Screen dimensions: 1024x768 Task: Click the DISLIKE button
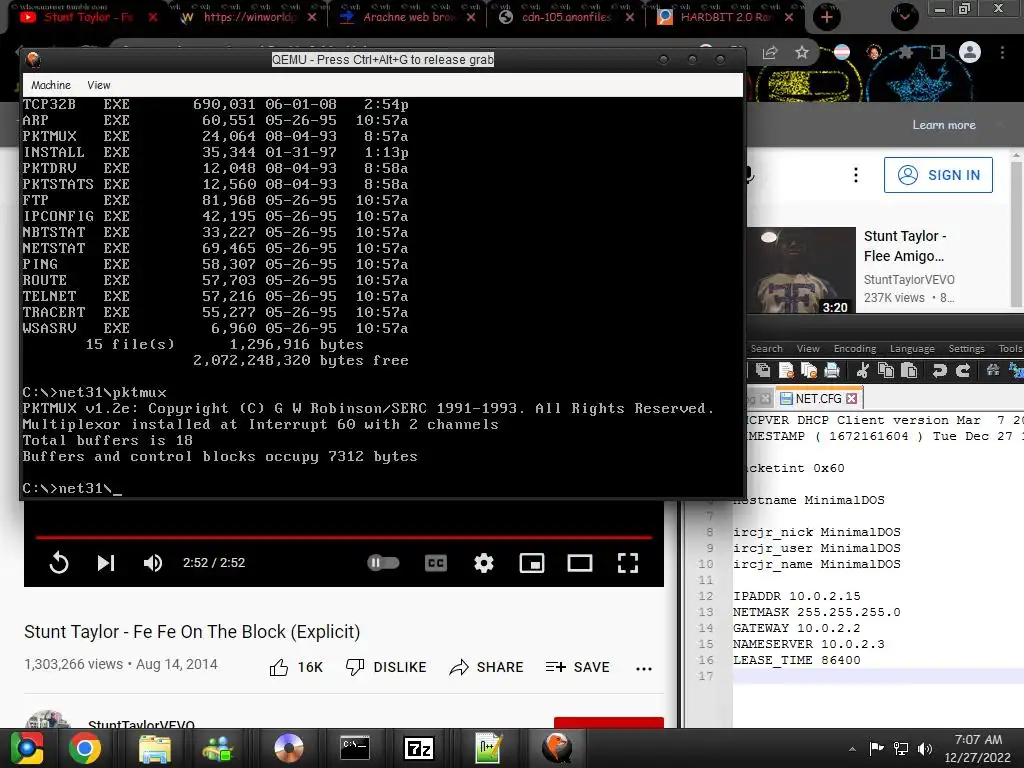coord(386,667)
